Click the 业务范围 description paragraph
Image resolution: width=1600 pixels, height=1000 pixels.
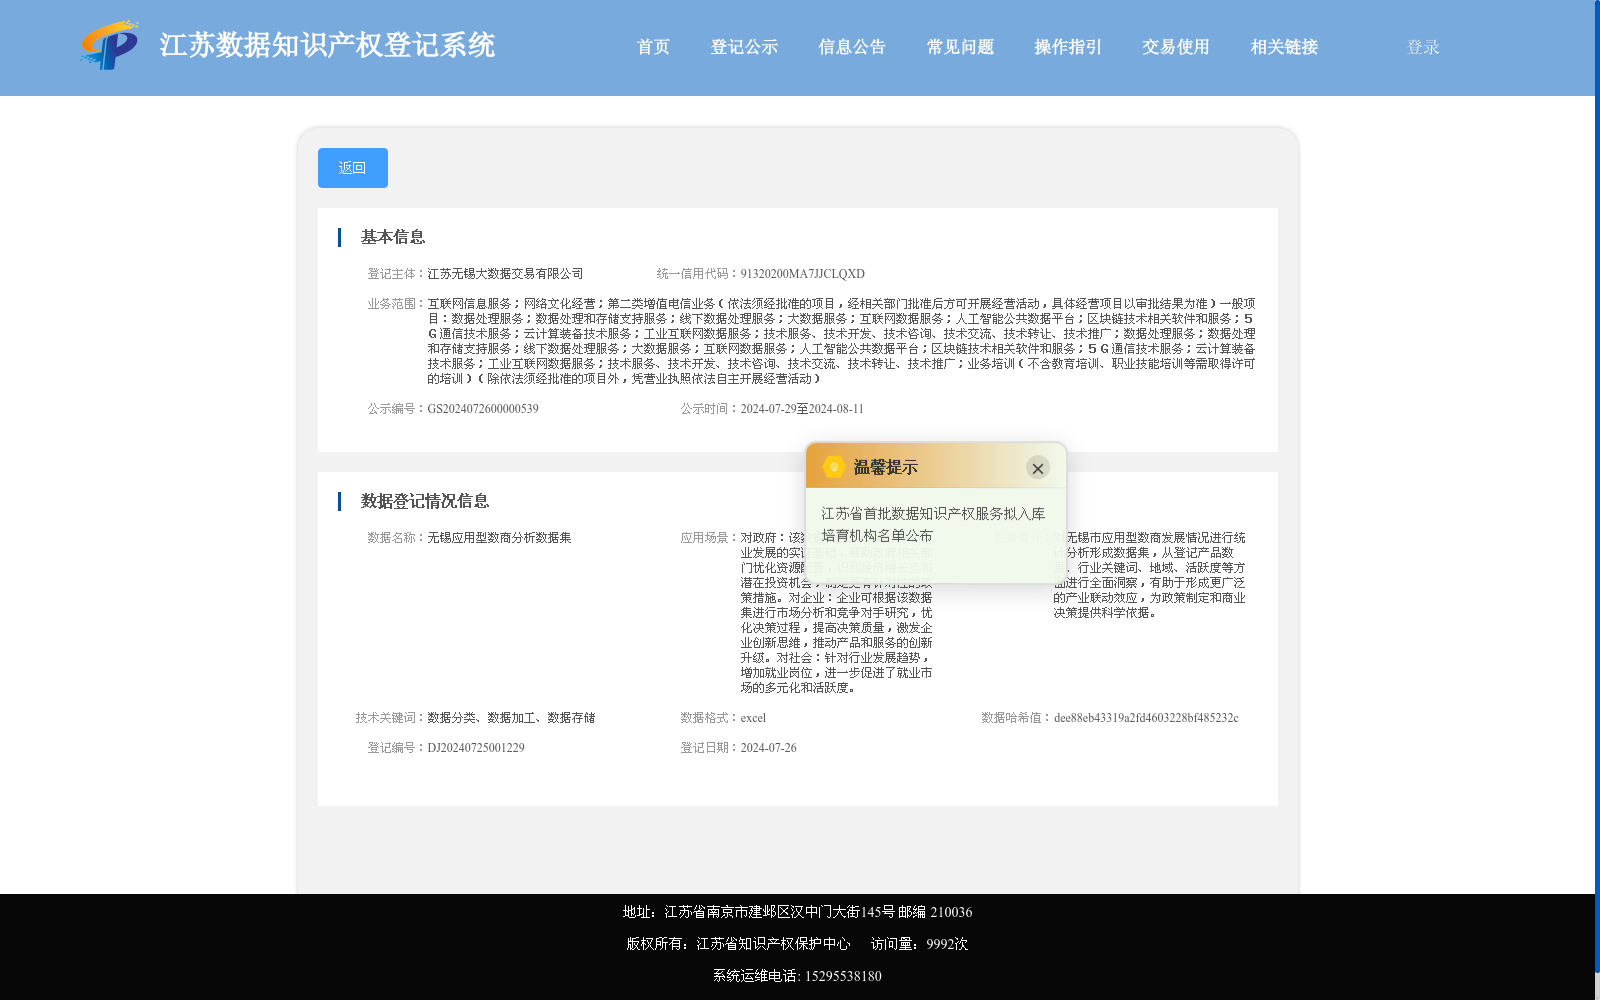point(841,341)
